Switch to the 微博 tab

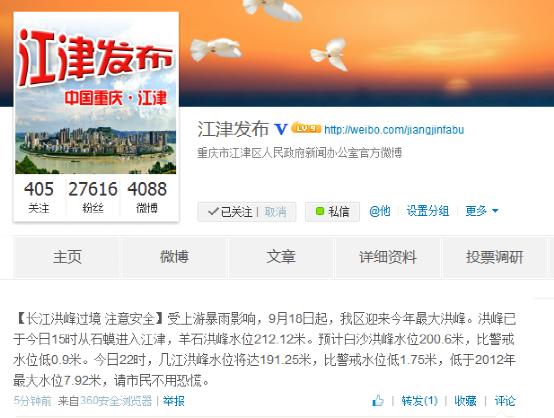click(174, 257)
